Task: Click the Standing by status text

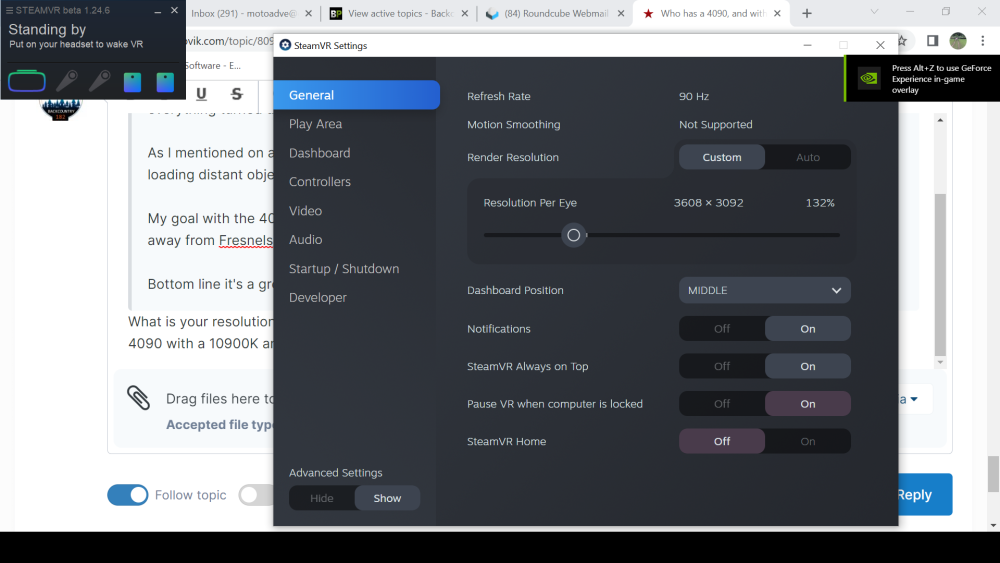Action: (x=47, y=29)
